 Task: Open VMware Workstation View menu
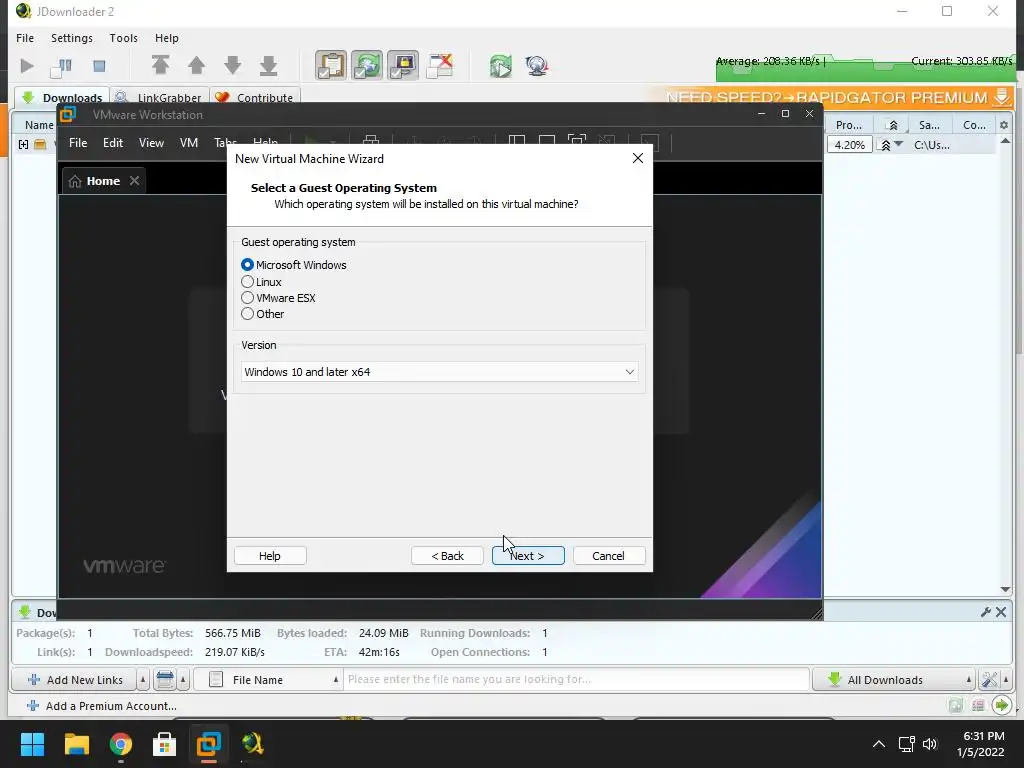click(151, 142)
